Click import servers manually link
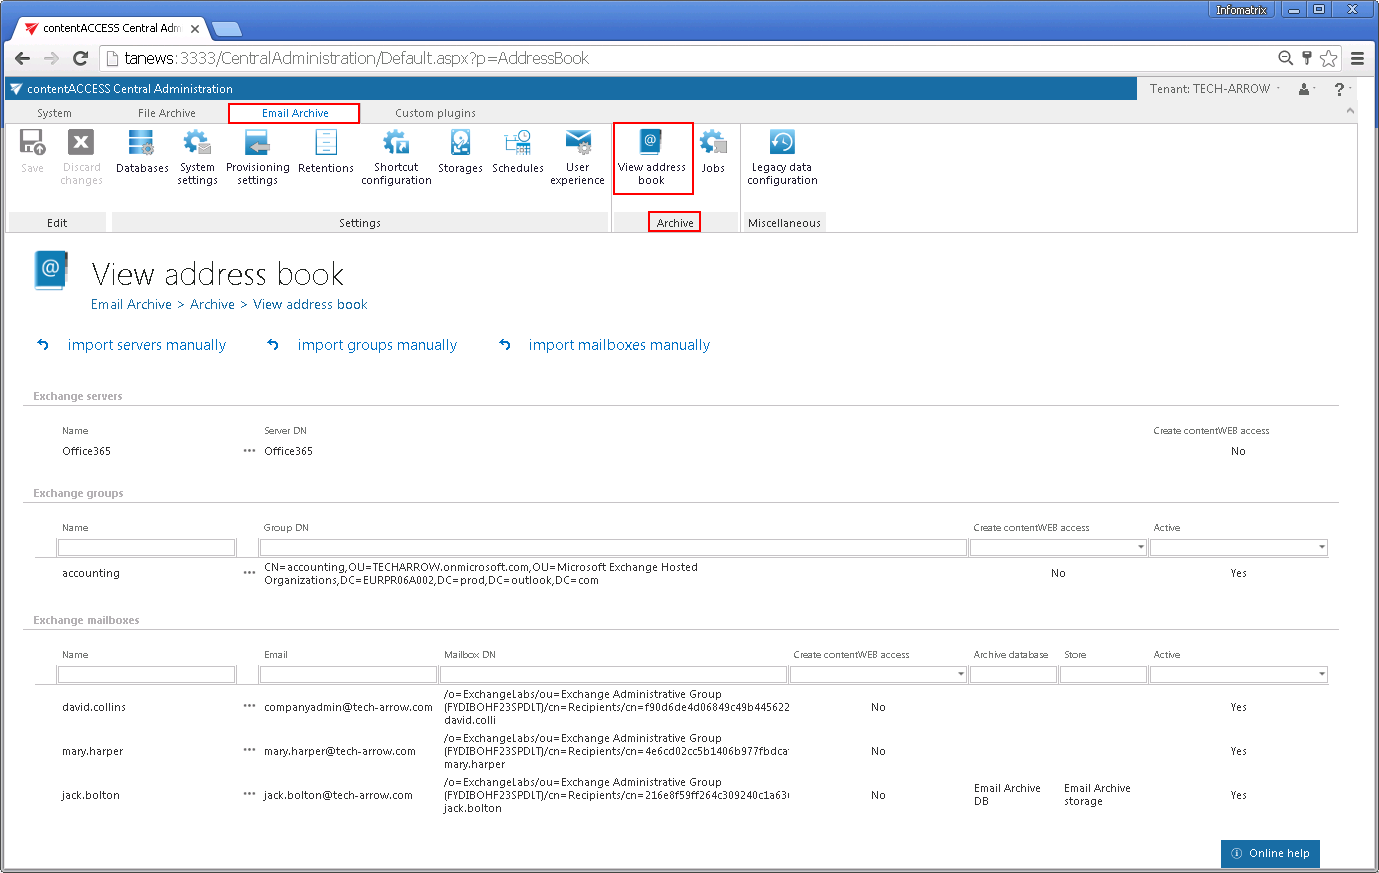The height and width of the screenshot is (873, 1379). [147, 345]
